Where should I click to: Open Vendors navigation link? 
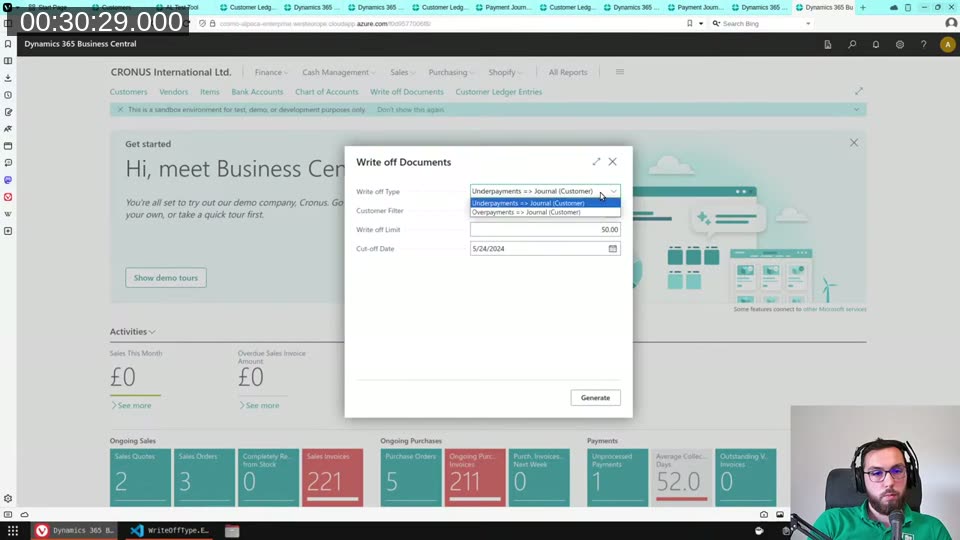173,92
